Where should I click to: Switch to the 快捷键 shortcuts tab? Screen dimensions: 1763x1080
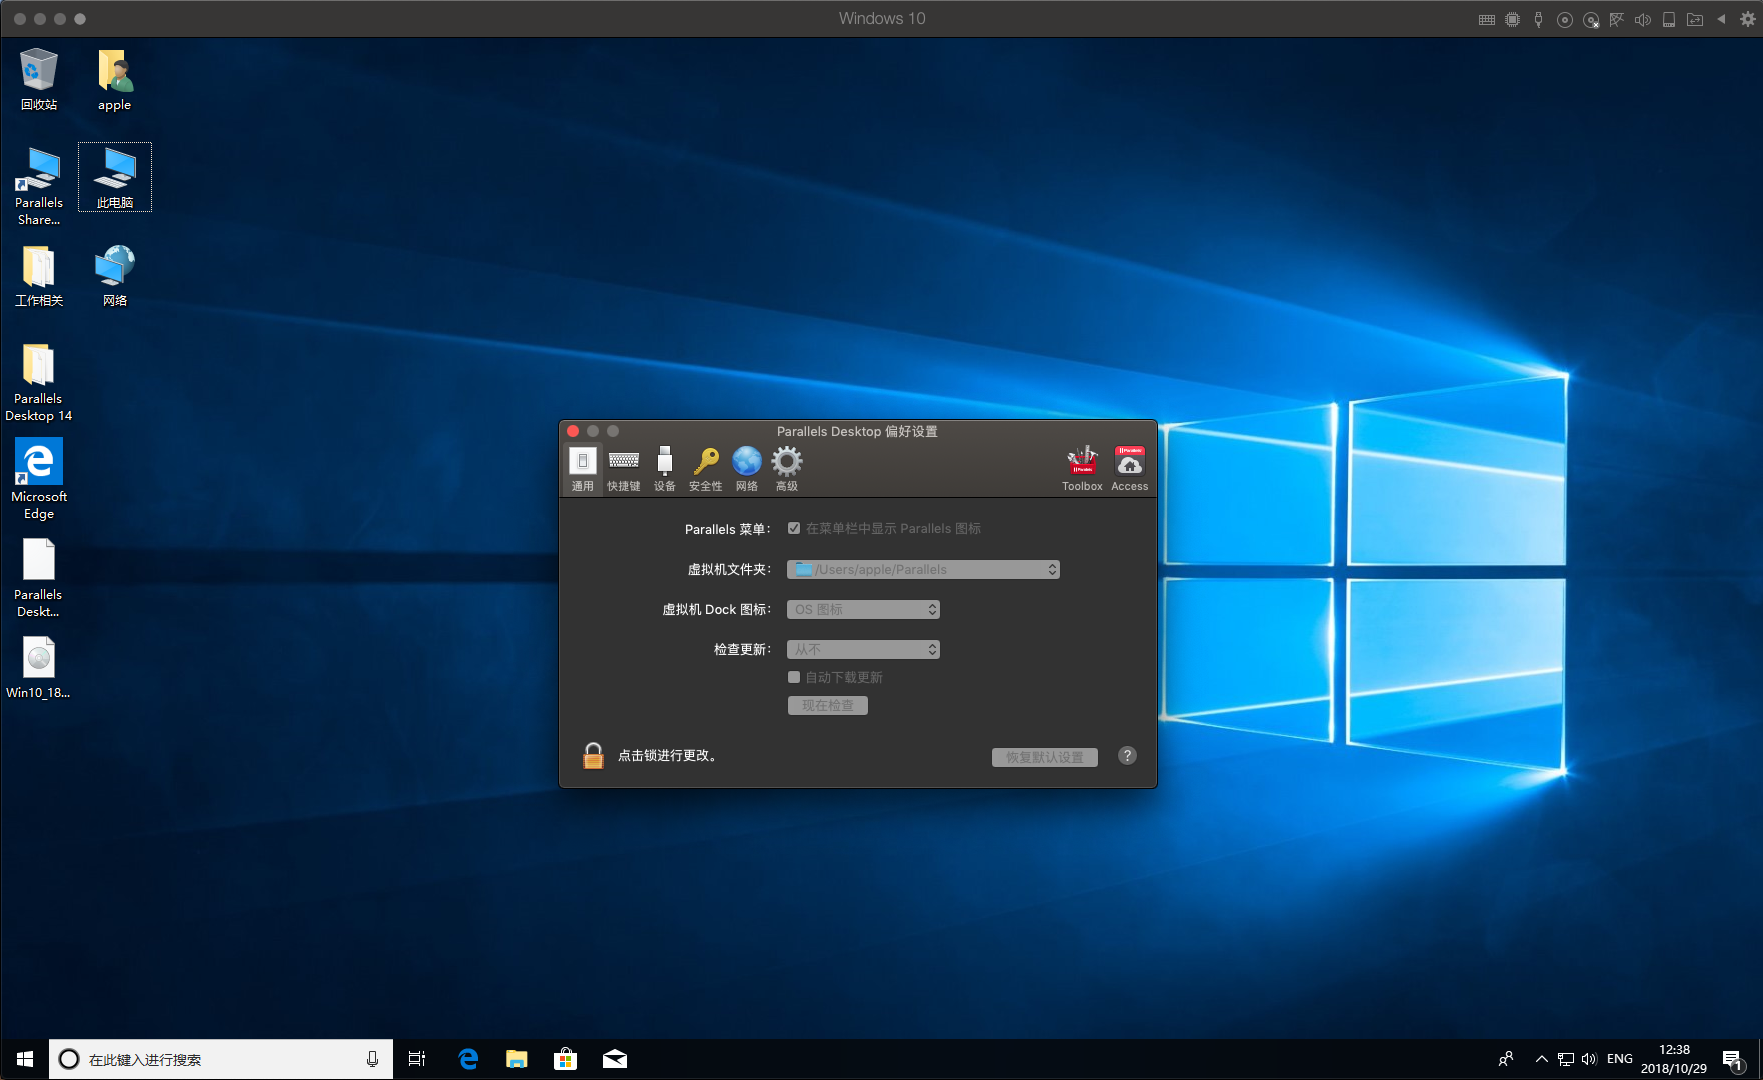point(624,469)
